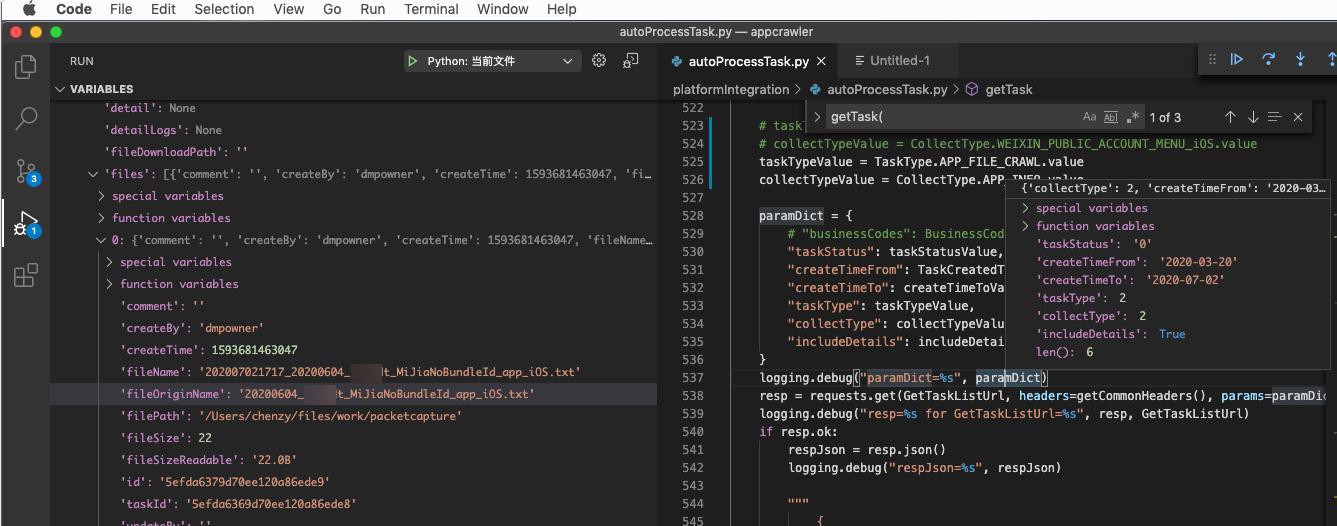This screenshot has height=526, width=1337.
Task: Open the File menu
Action: (x=121, y=9)
